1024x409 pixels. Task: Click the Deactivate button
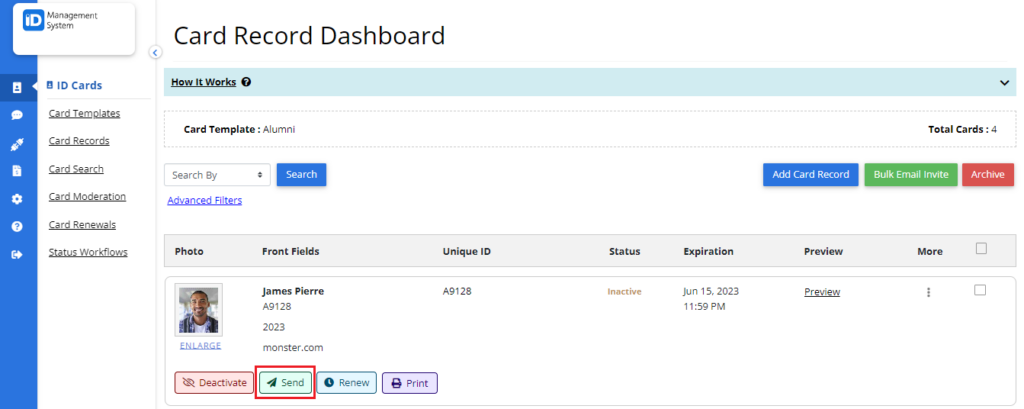click(214, 383)
